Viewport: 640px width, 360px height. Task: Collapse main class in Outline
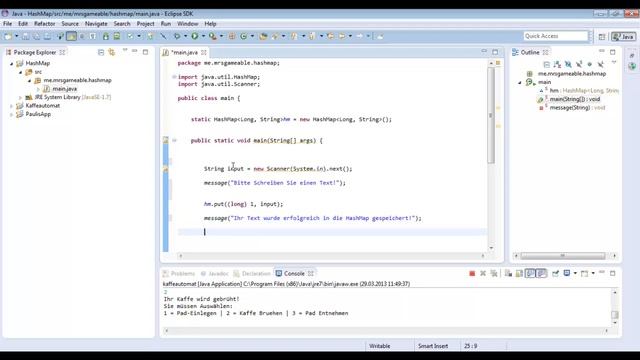(520, 82)
